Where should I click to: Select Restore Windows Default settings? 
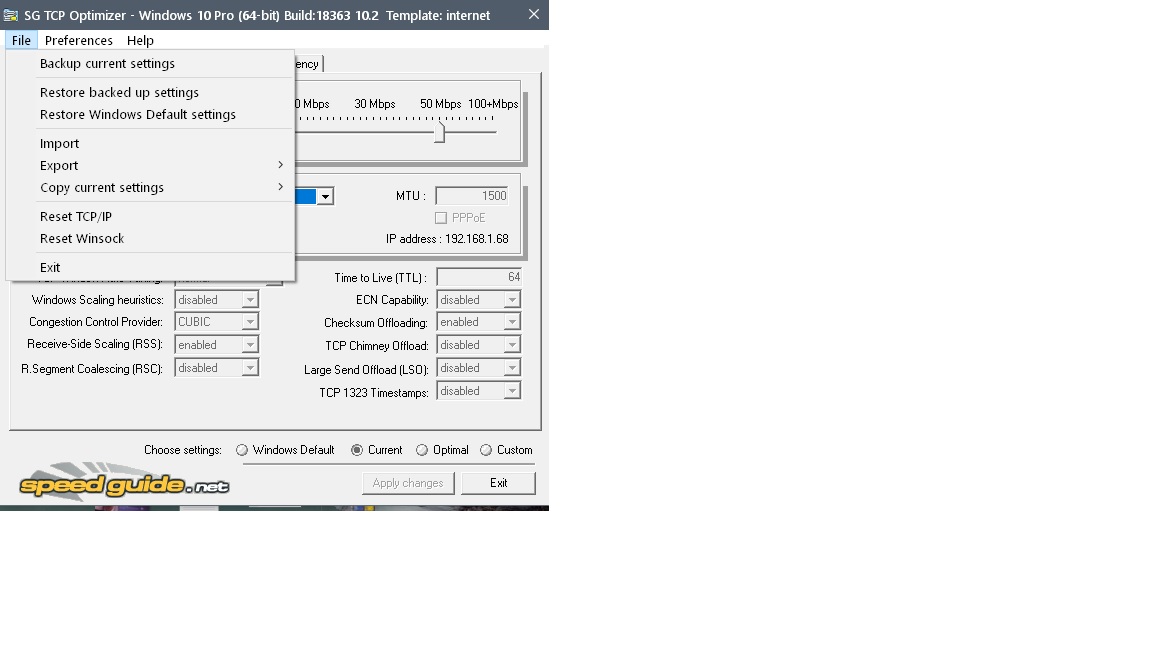click(x=138, y=115)
